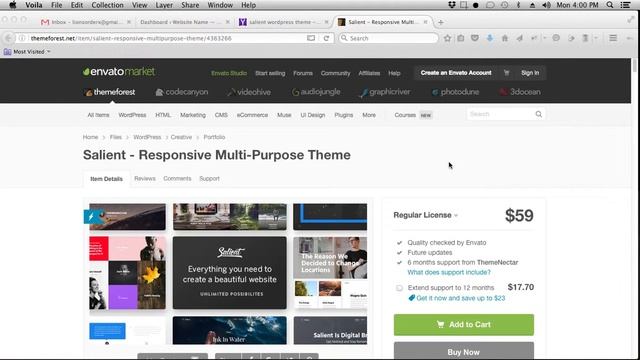Image resolution: width=640 pixels, height=360 pixels.
Task: Go to Firefox home page icon
Action: 505,38
